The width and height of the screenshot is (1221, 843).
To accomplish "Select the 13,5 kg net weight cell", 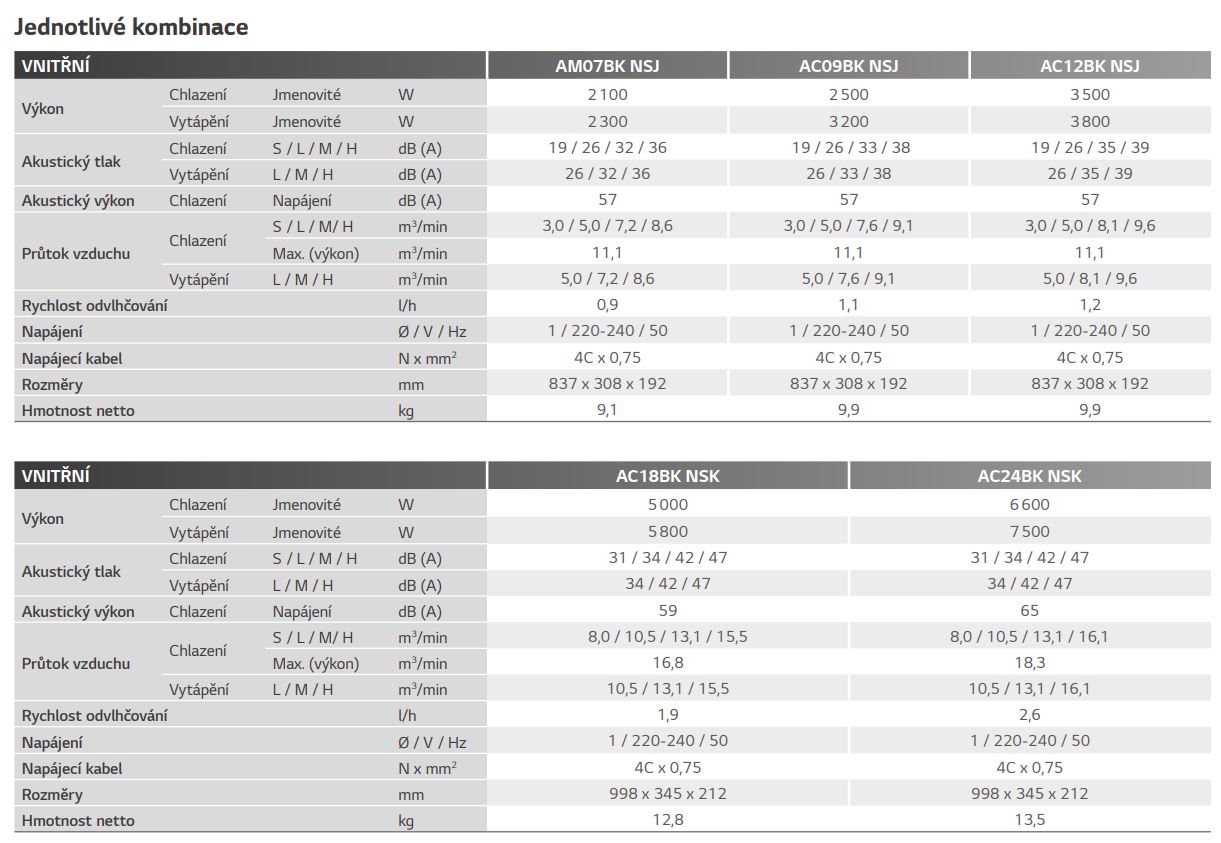I will coord(1029,820).
